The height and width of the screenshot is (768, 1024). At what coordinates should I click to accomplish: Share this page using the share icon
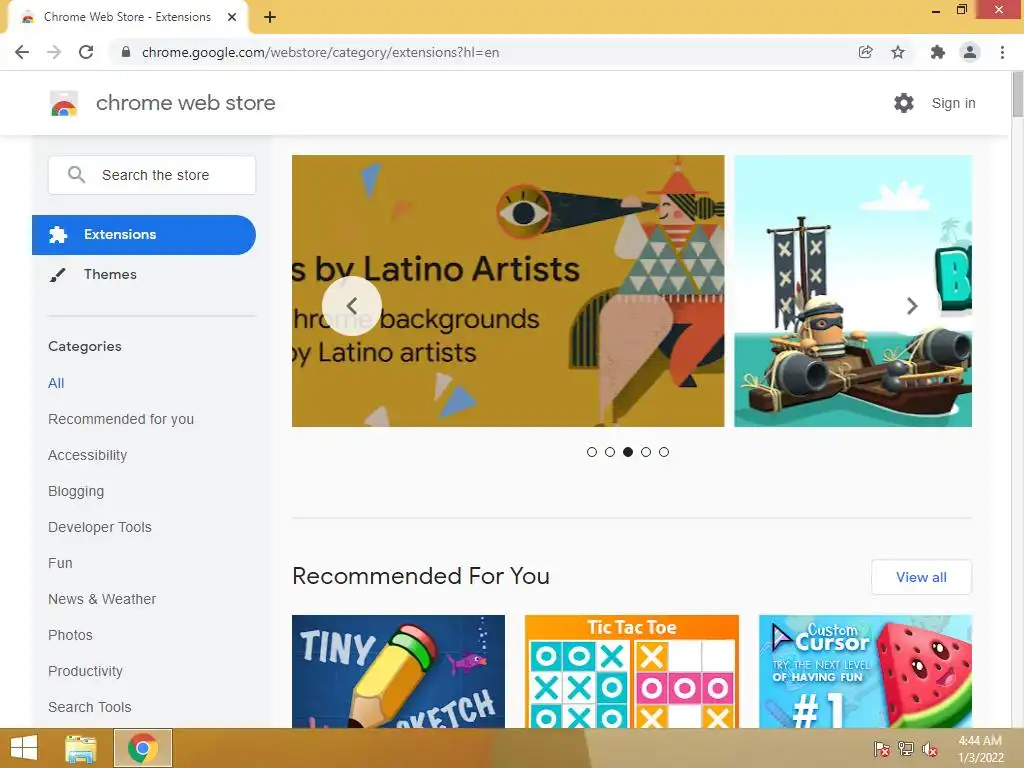pos(865,52)
